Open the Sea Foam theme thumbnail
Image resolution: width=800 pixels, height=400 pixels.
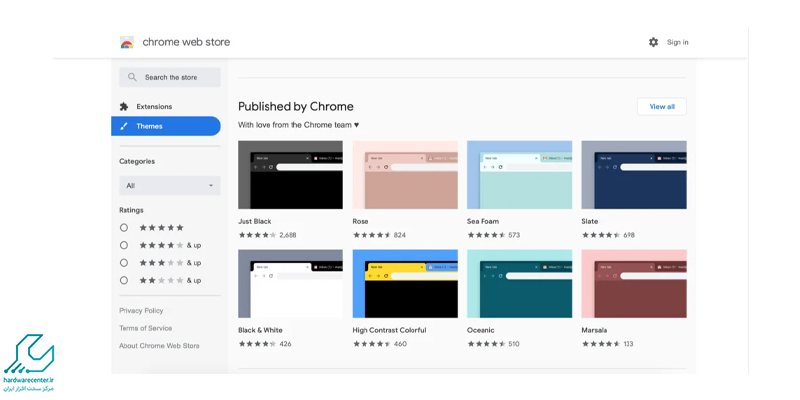(x=519, y=175)
